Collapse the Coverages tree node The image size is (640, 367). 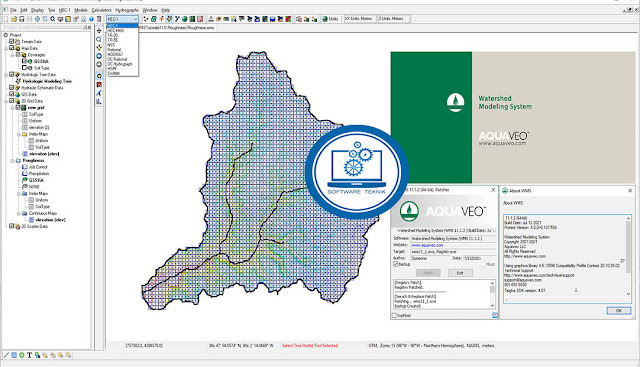[12, 55]
